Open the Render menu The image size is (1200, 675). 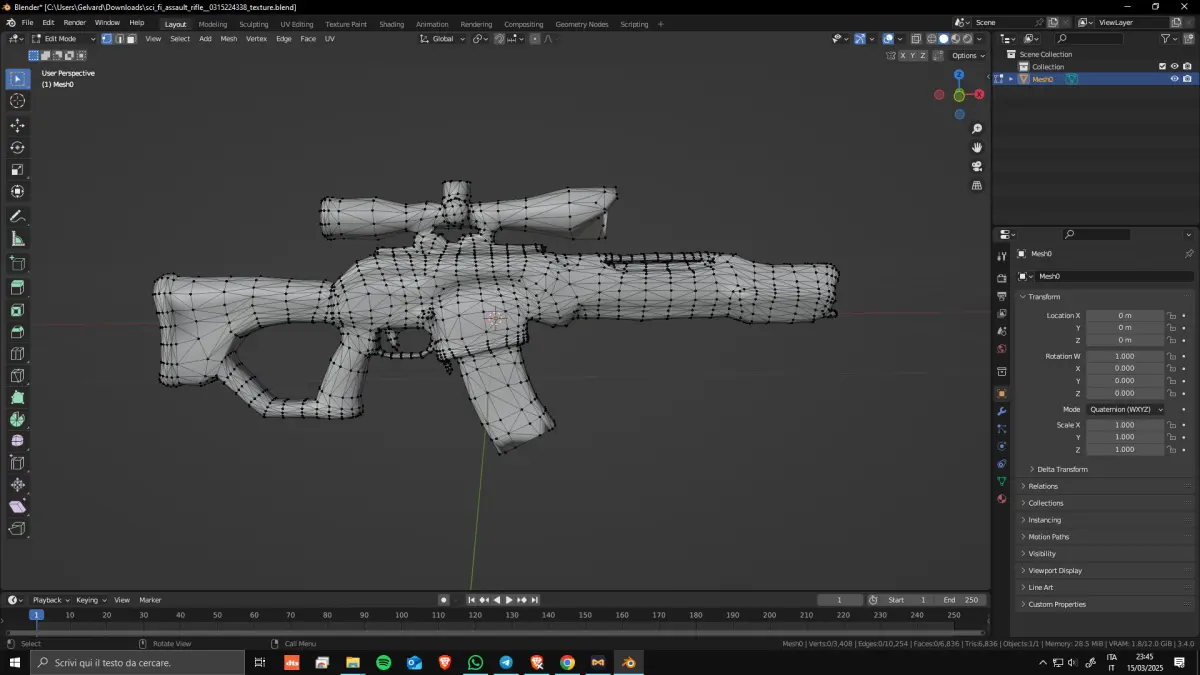click(x=74, y=22)
